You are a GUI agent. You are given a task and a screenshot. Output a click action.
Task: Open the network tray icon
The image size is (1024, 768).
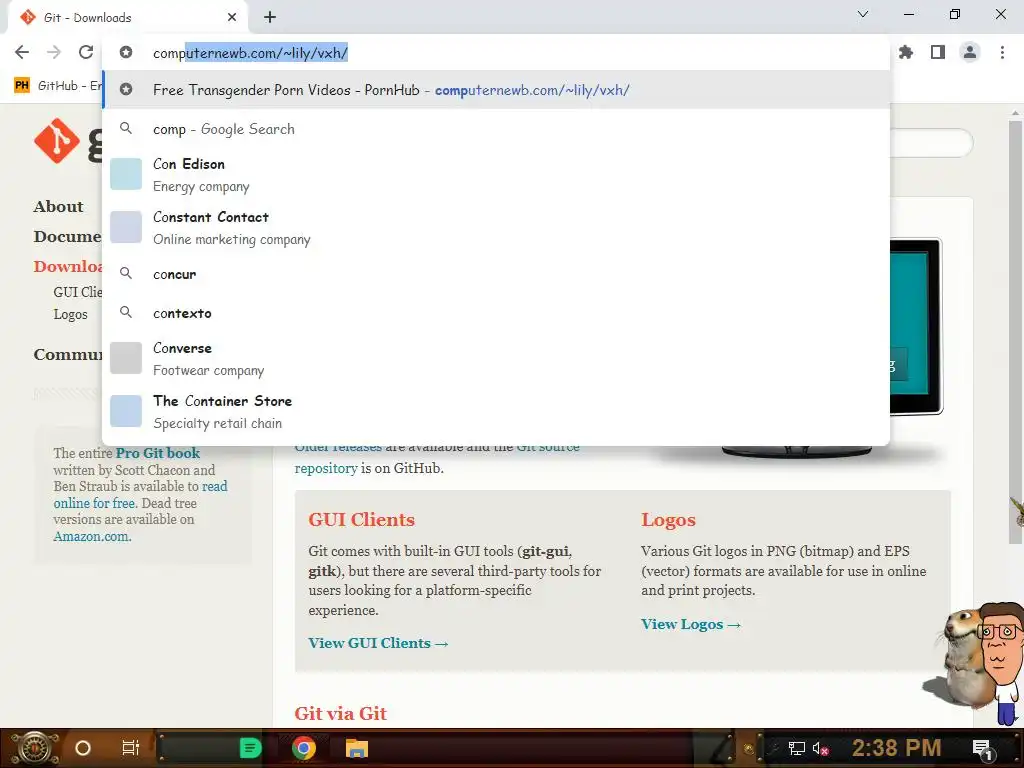[x=796, y=748]
